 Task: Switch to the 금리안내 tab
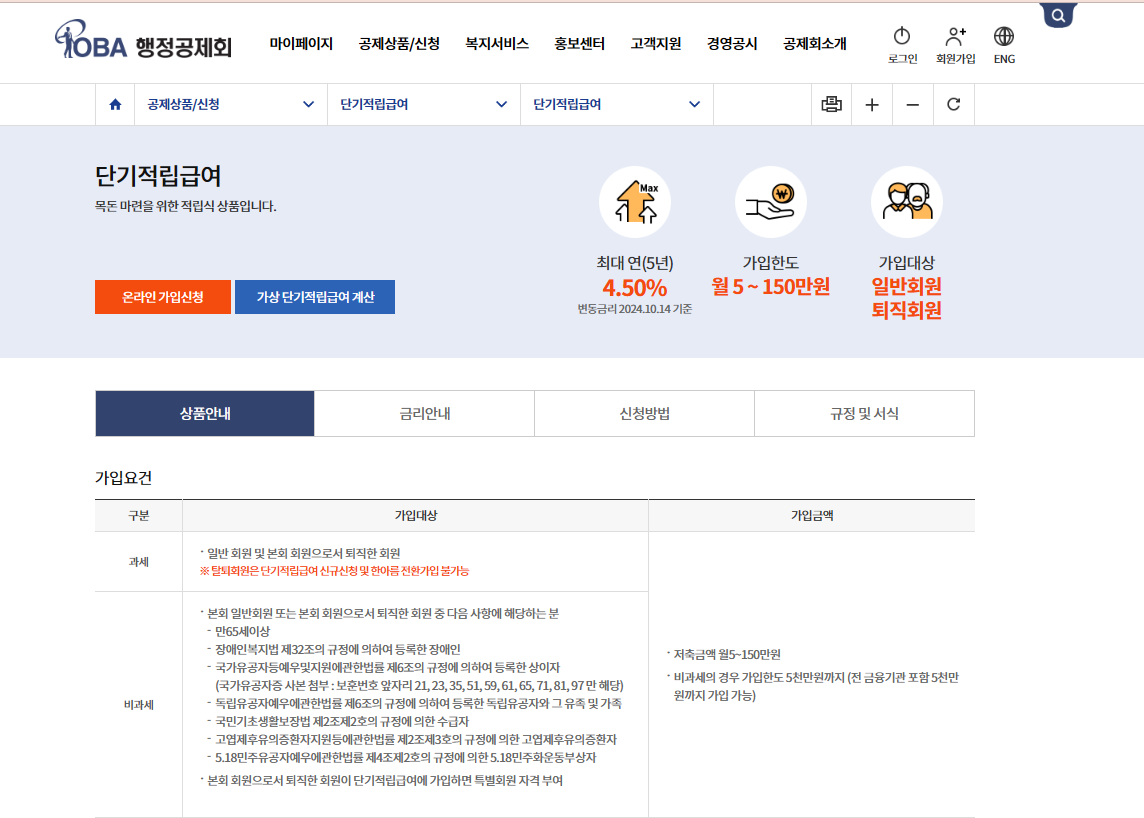pyautogui.click(x=425, y=414)
